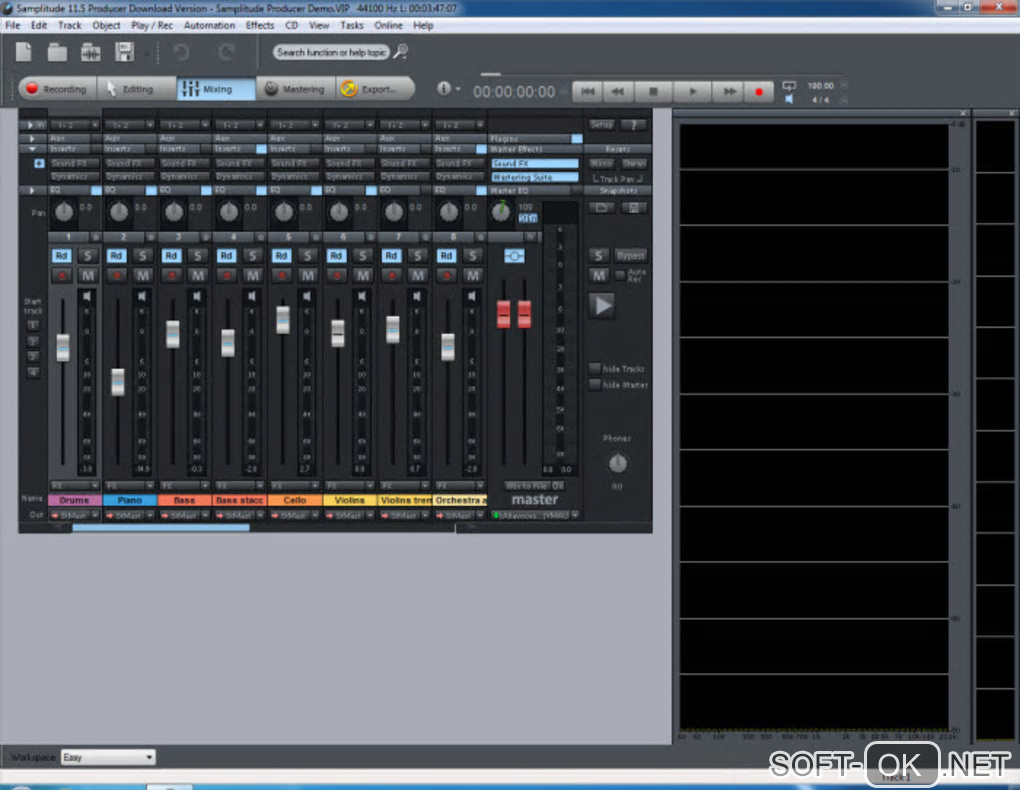
Task: Jump to project start with the skip-back transport button
Action: (587, 92)
